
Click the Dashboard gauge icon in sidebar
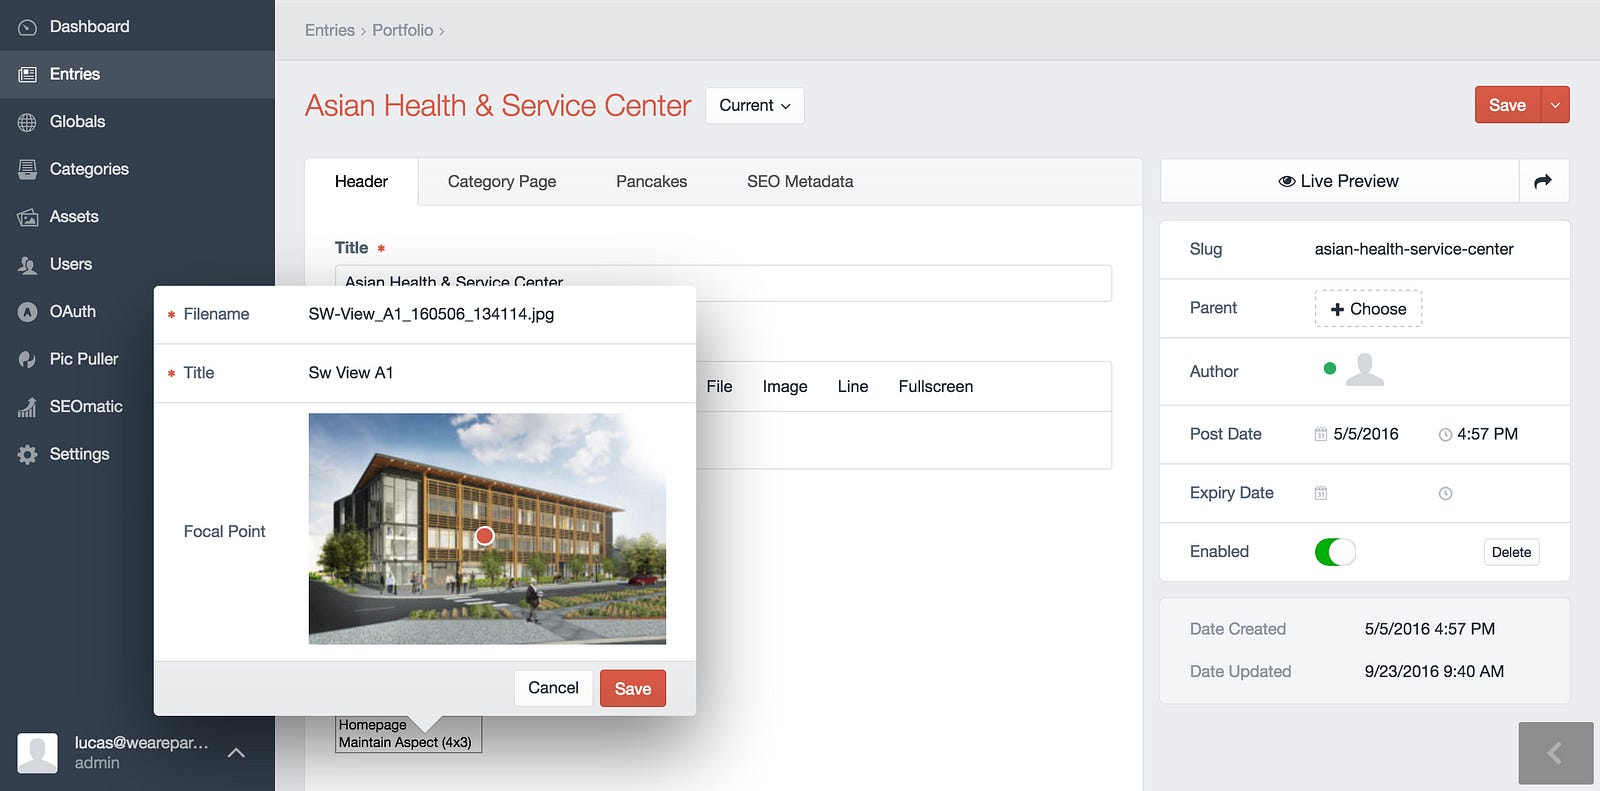(28, 27)
